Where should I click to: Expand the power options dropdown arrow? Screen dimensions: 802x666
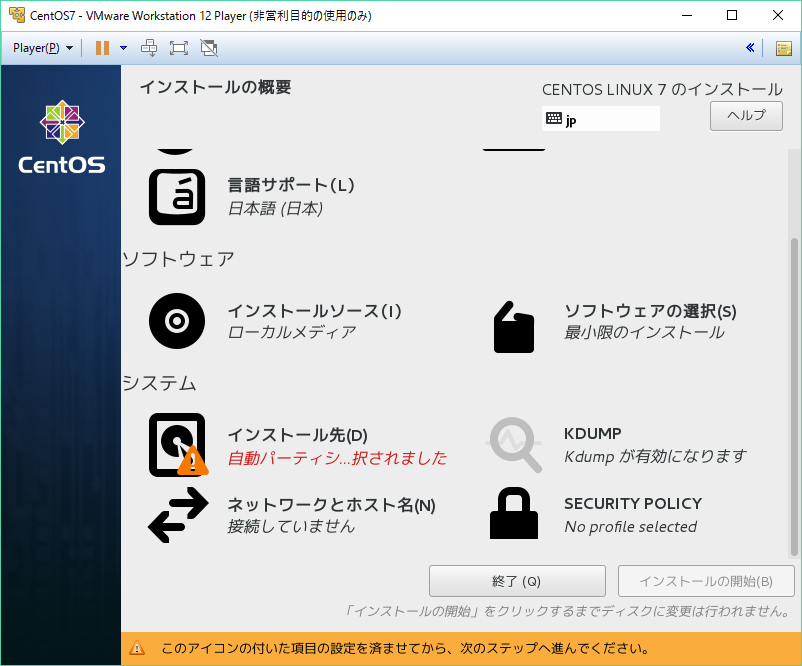coord(123,48)
